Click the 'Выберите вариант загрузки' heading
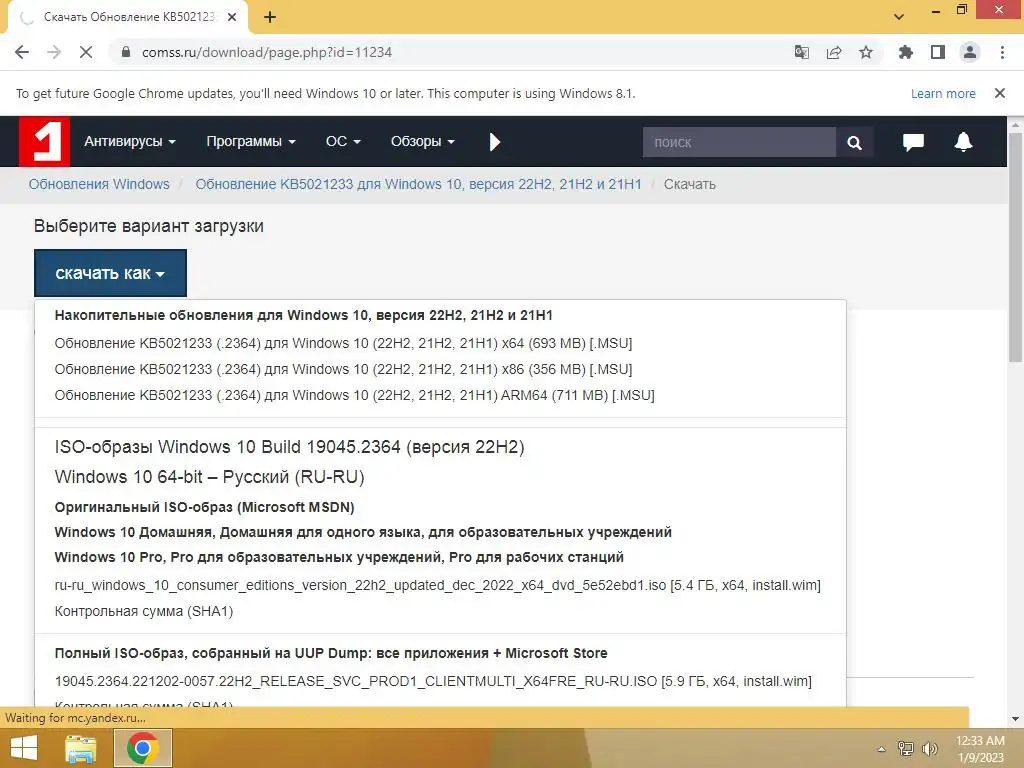This screenshot has width=1024, height=768. click(149, 226)
